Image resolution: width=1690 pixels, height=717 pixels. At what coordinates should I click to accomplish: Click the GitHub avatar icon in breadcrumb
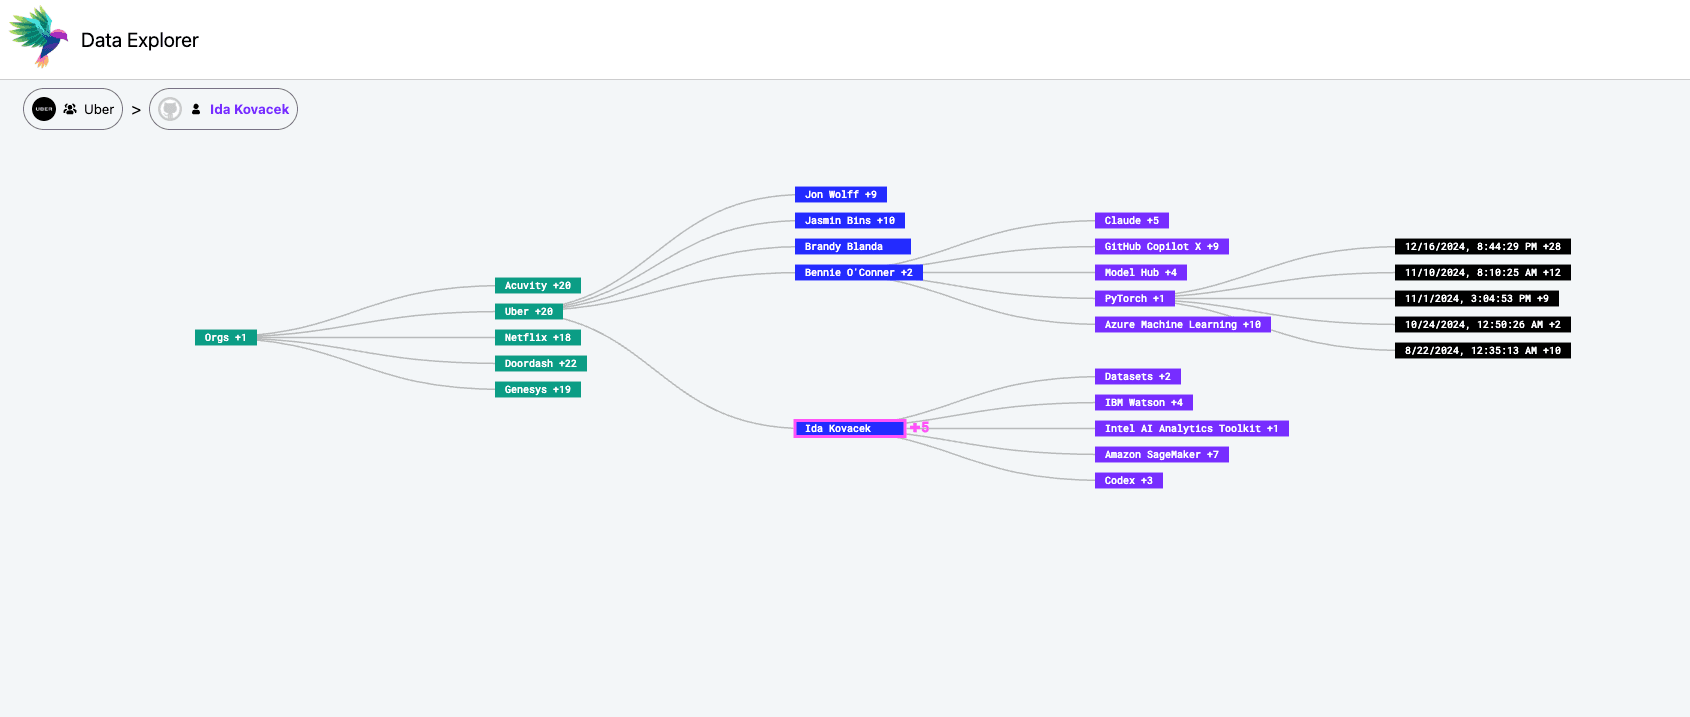pyautogui.click(x=170, y=109)
